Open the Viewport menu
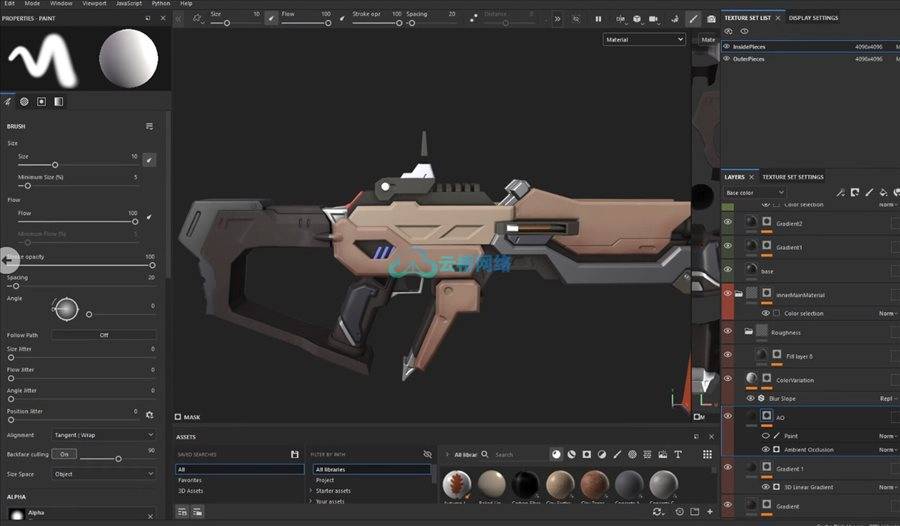The image size is (900, 526). click(x=93, y=4)
